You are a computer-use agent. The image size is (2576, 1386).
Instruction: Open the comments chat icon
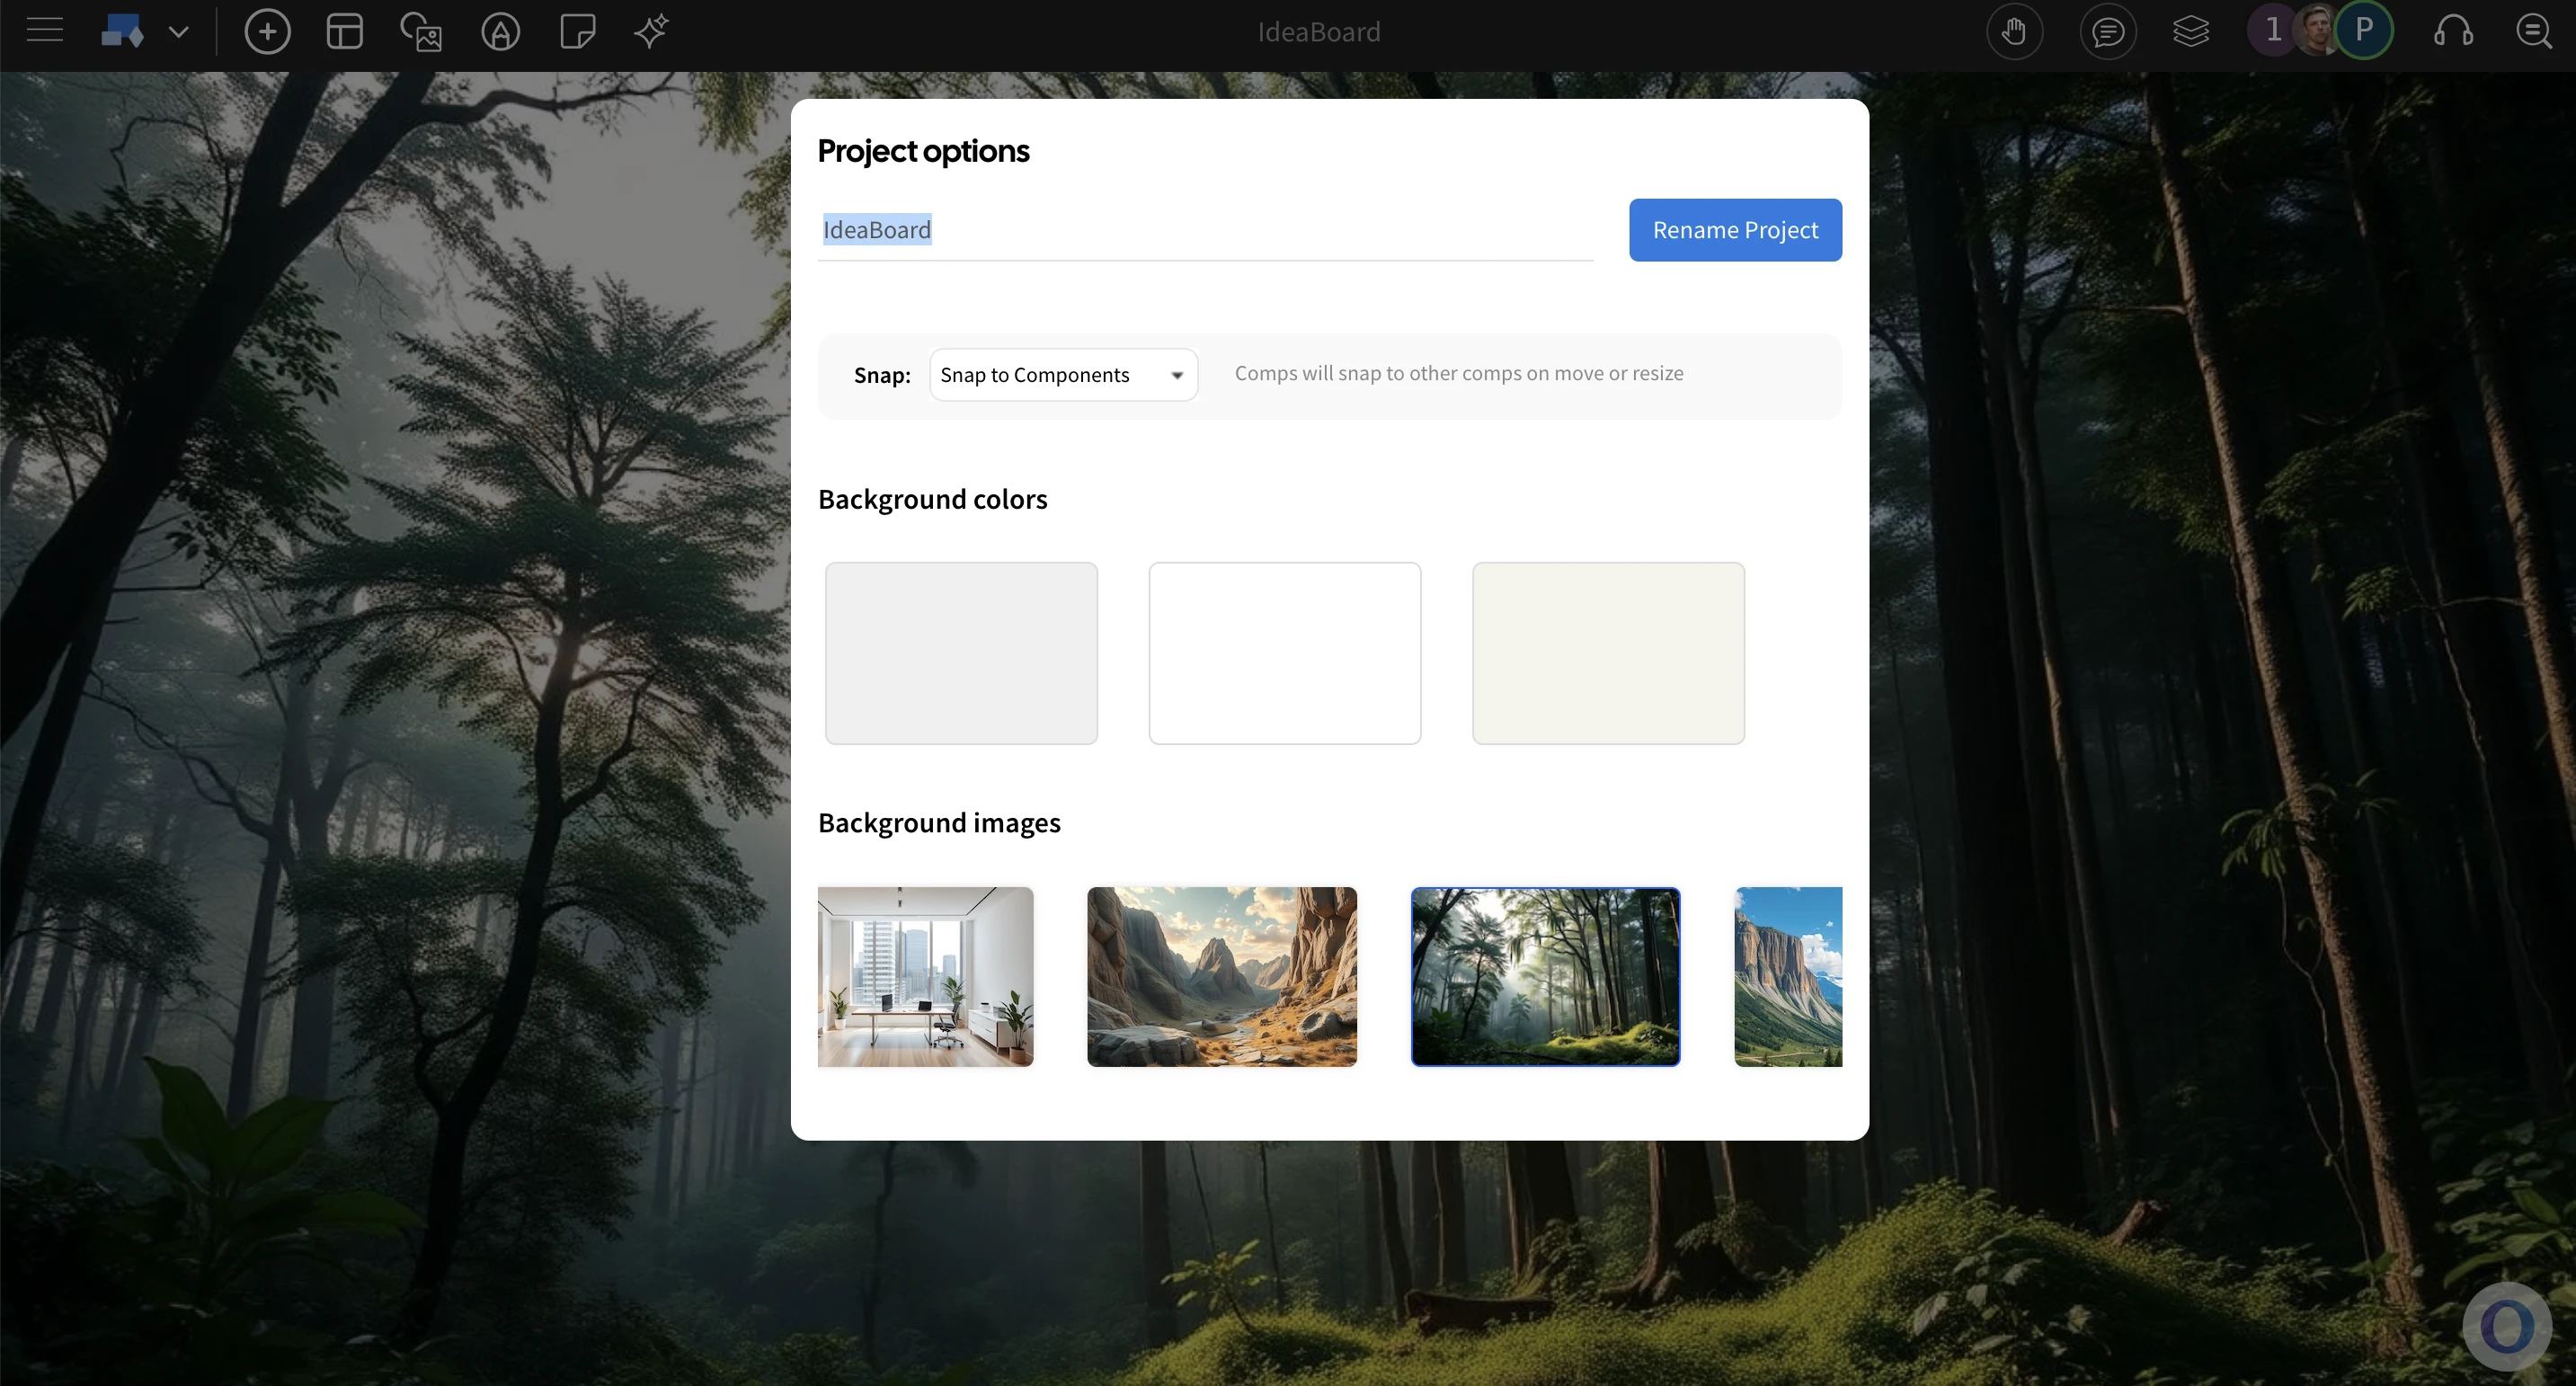click(x=2108, y=32)
